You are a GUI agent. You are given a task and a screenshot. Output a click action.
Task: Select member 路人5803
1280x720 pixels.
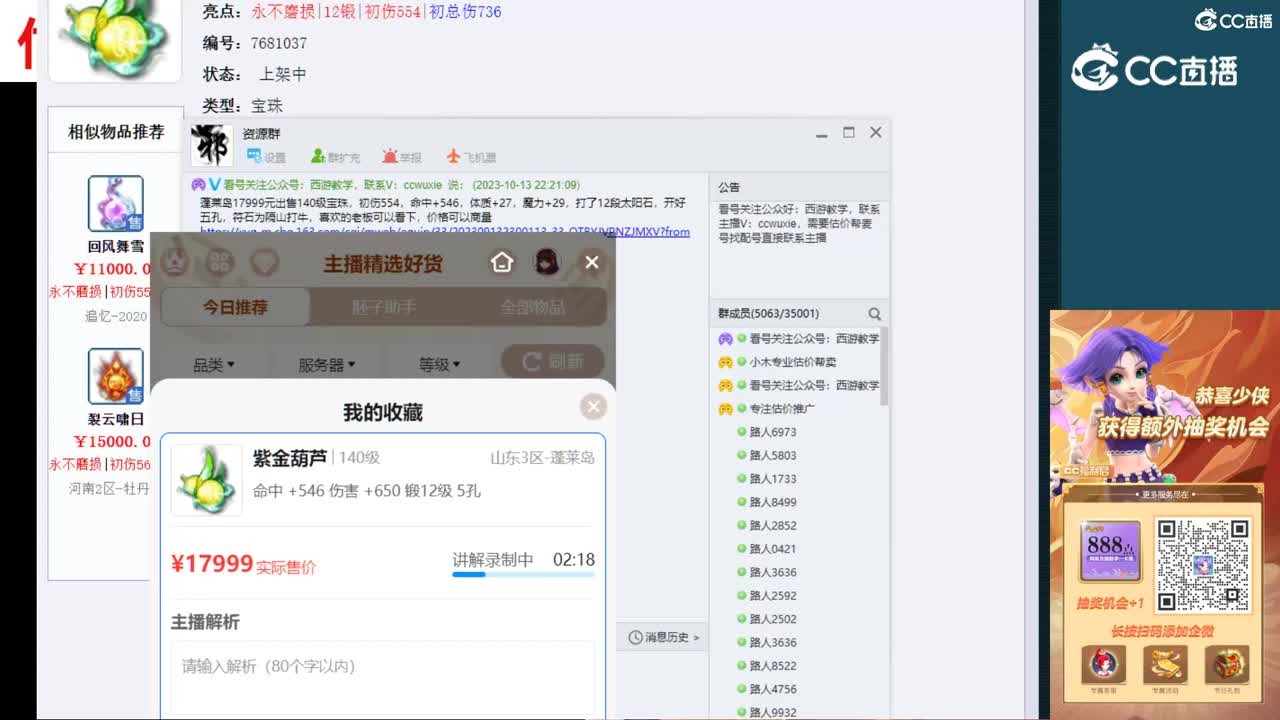772,455
